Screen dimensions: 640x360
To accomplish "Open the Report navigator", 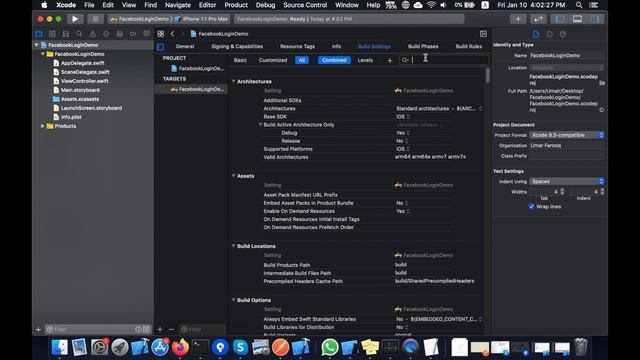I will (147, 34).
